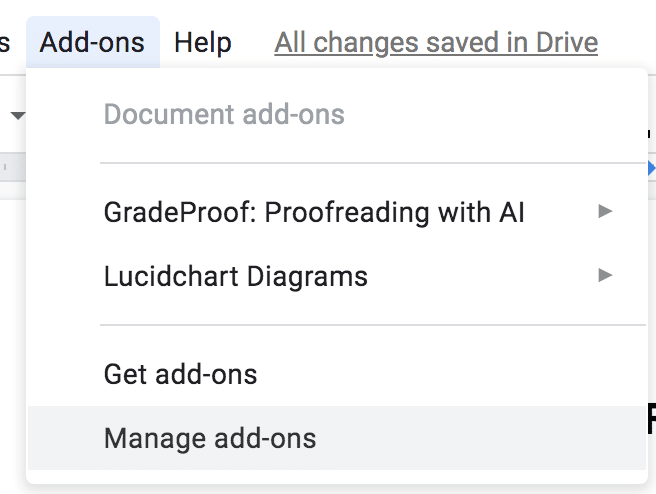
Task: Click the greyed-out Document add-ons header
Action: point(224,114)
